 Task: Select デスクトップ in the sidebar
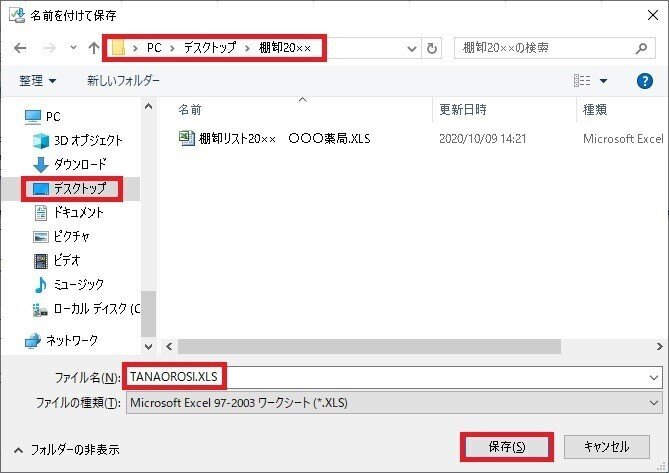point(80,188)
